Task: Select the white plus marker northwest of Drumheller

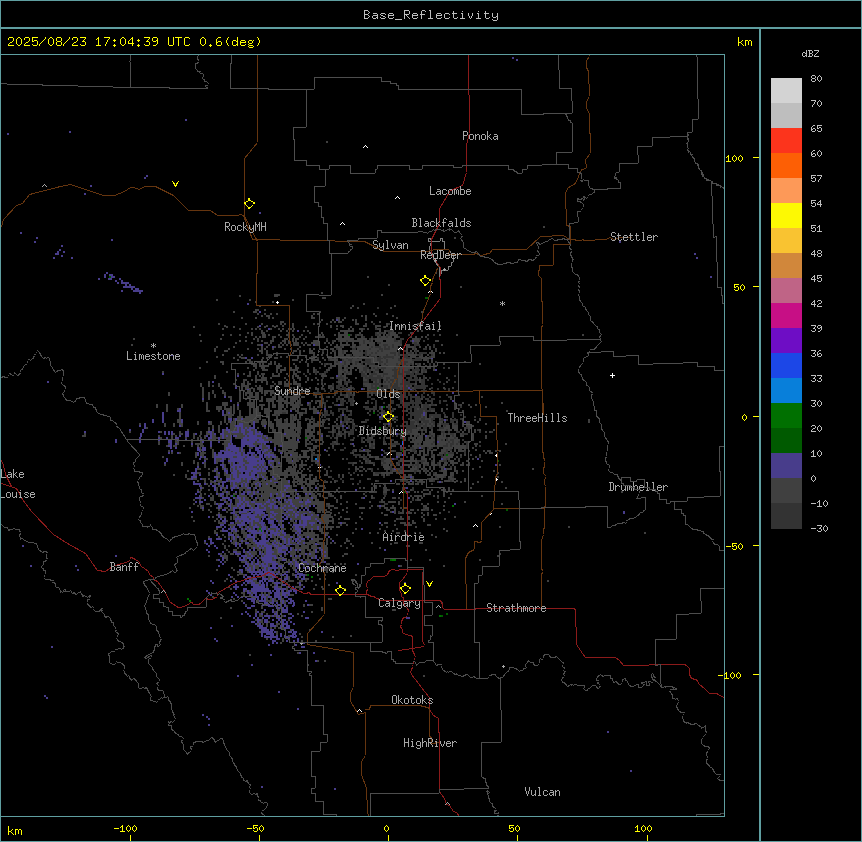Action: (612, 375)
